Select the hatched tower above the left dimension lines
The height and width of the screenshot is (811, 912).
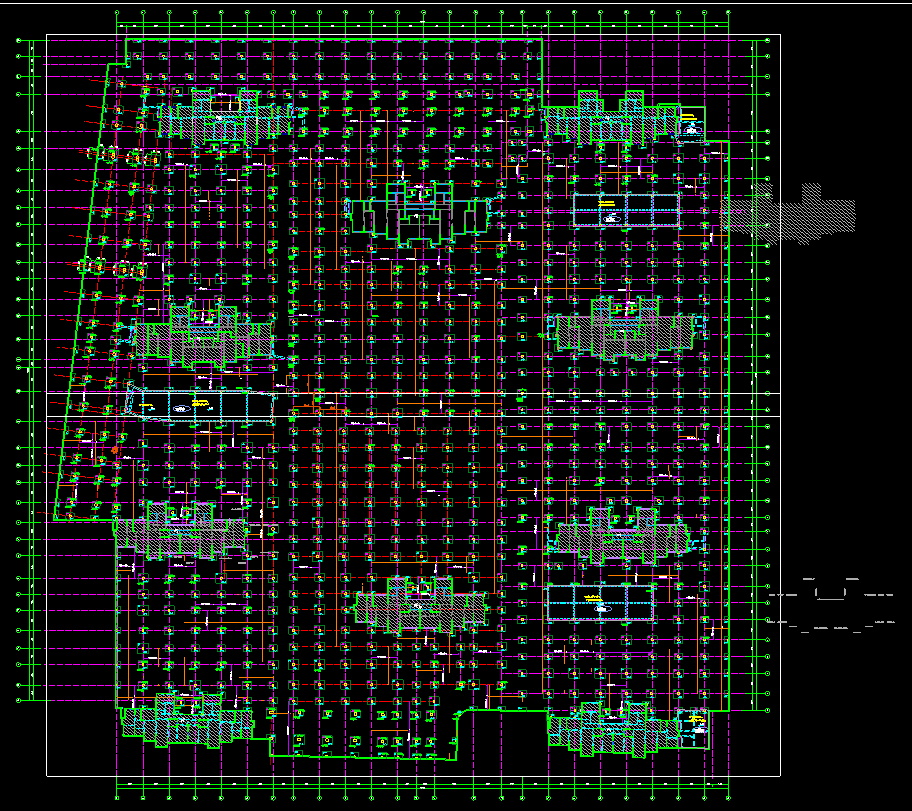tap(181, 531)
